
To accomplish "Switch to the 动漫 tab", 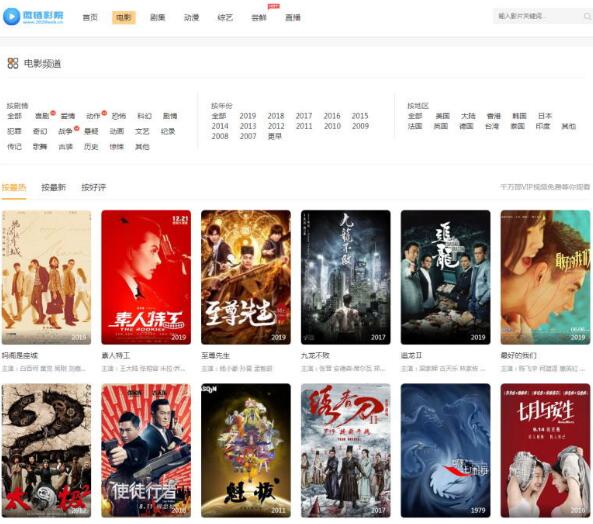I will [x=191, y=17].
